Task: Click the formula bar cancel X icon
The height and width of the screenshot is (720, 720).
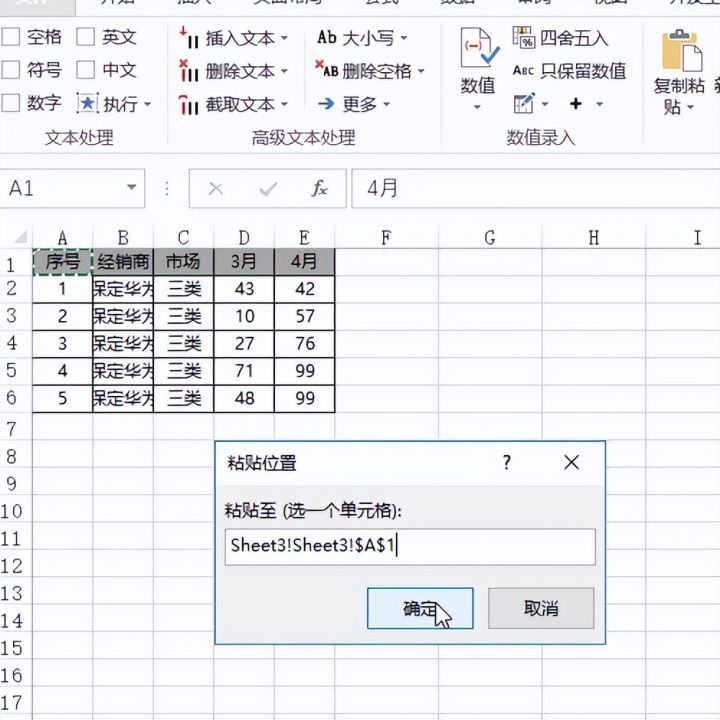Action: coord(215,189)
